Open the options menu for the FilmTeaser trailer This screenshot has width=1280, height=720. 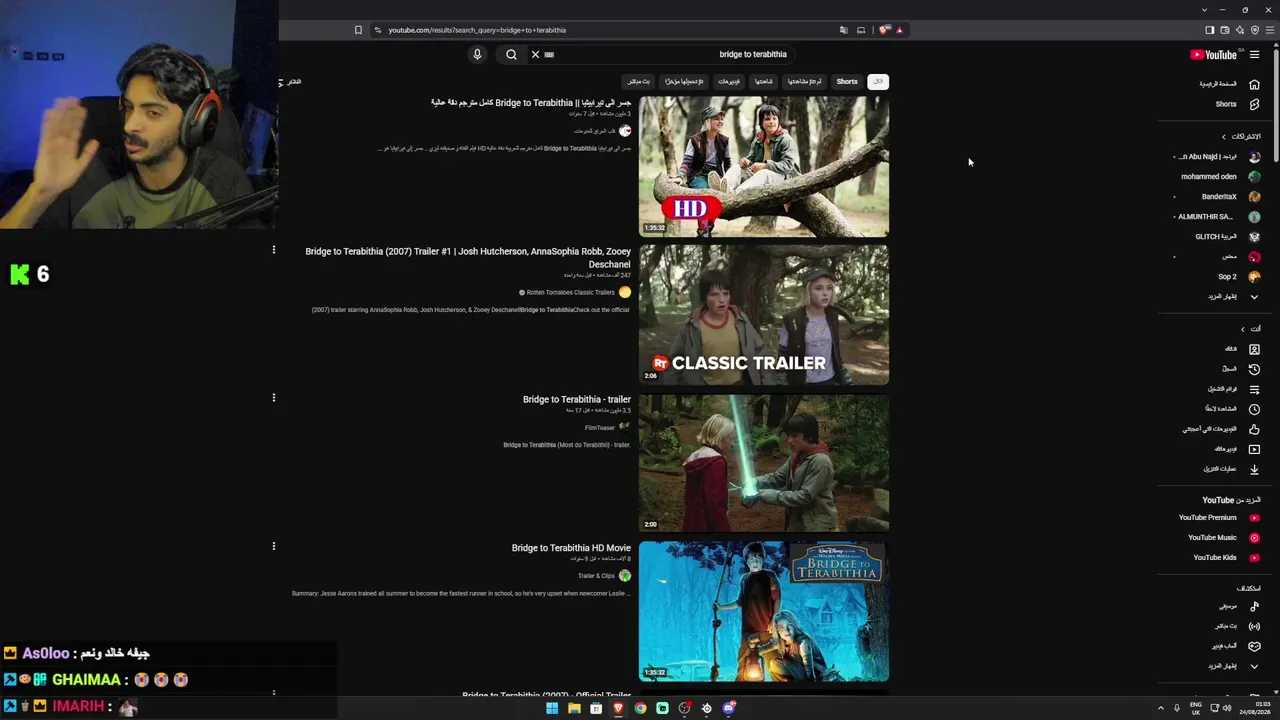tap(273, 398)
